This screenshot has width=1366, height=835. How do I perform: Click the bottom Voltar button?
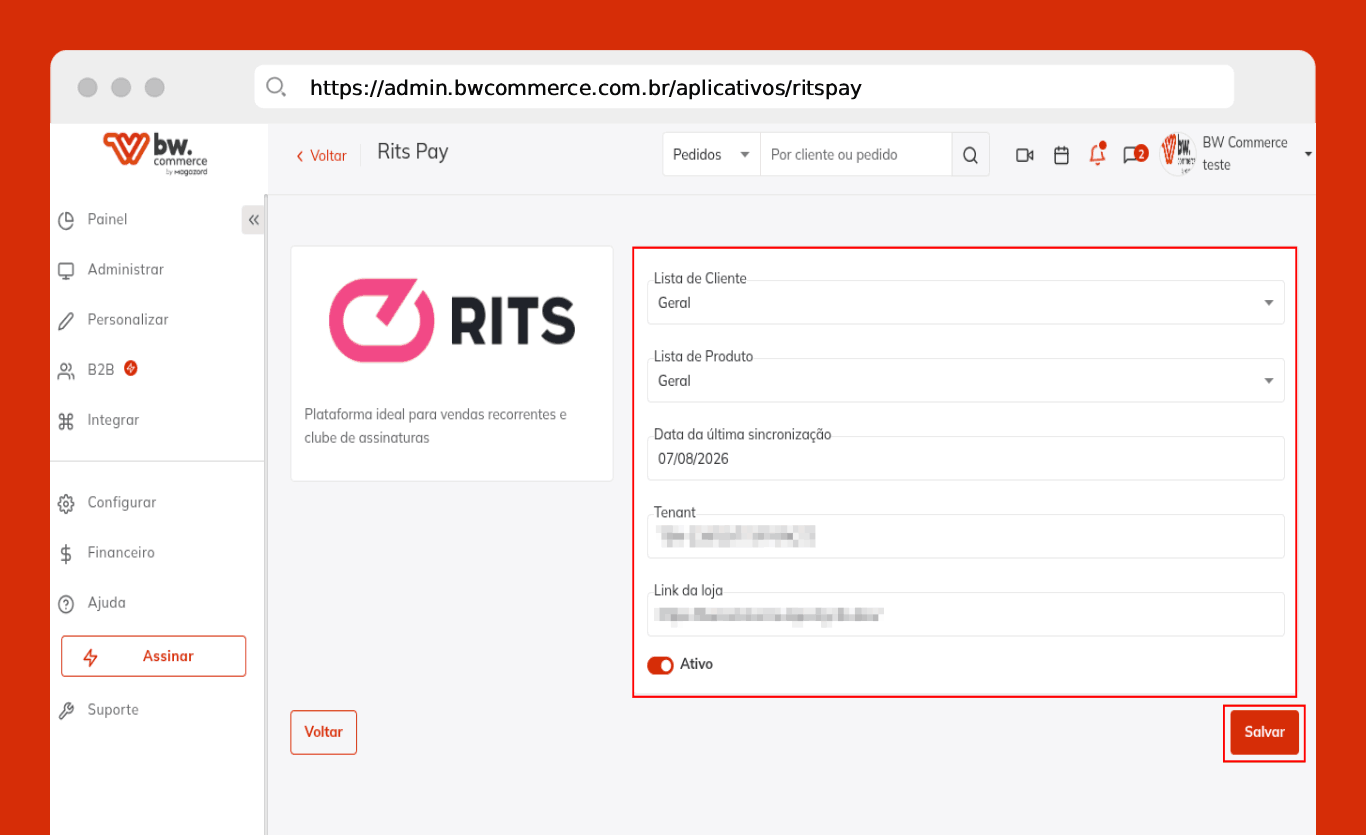324,732
